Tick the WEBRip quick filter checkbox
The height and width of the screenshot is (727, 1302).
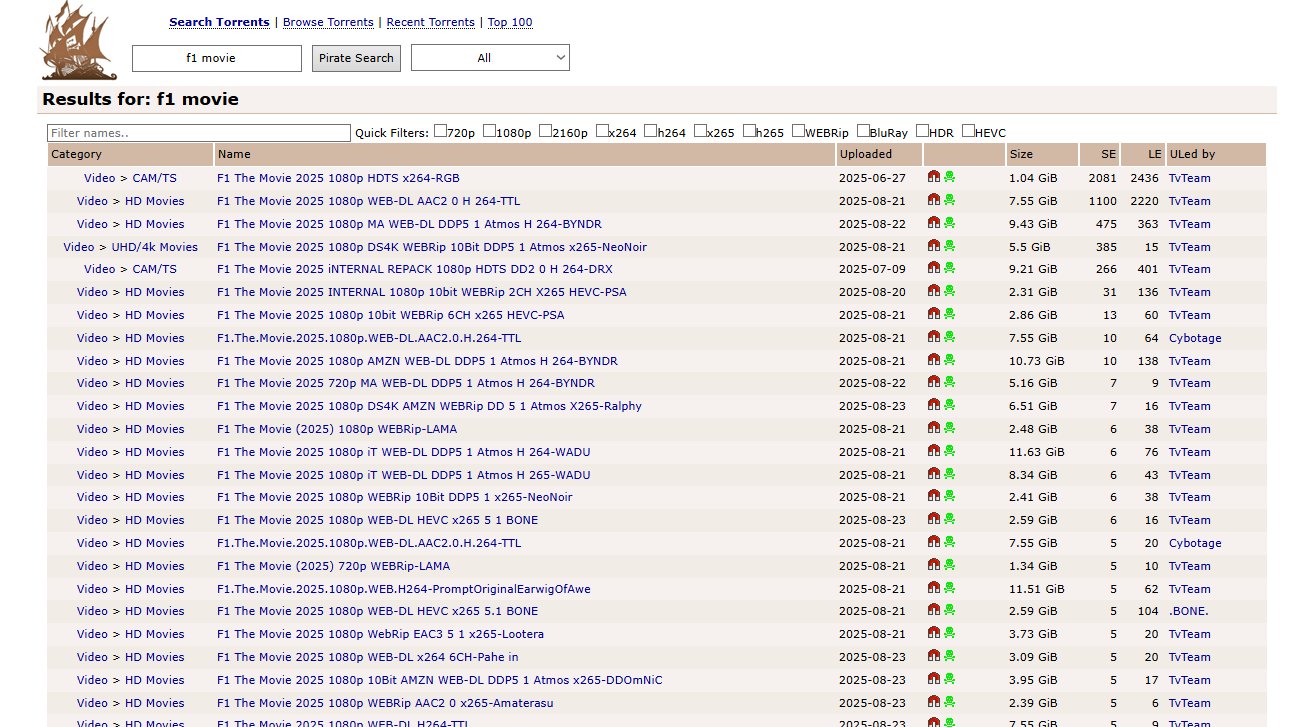pos(798,131)
